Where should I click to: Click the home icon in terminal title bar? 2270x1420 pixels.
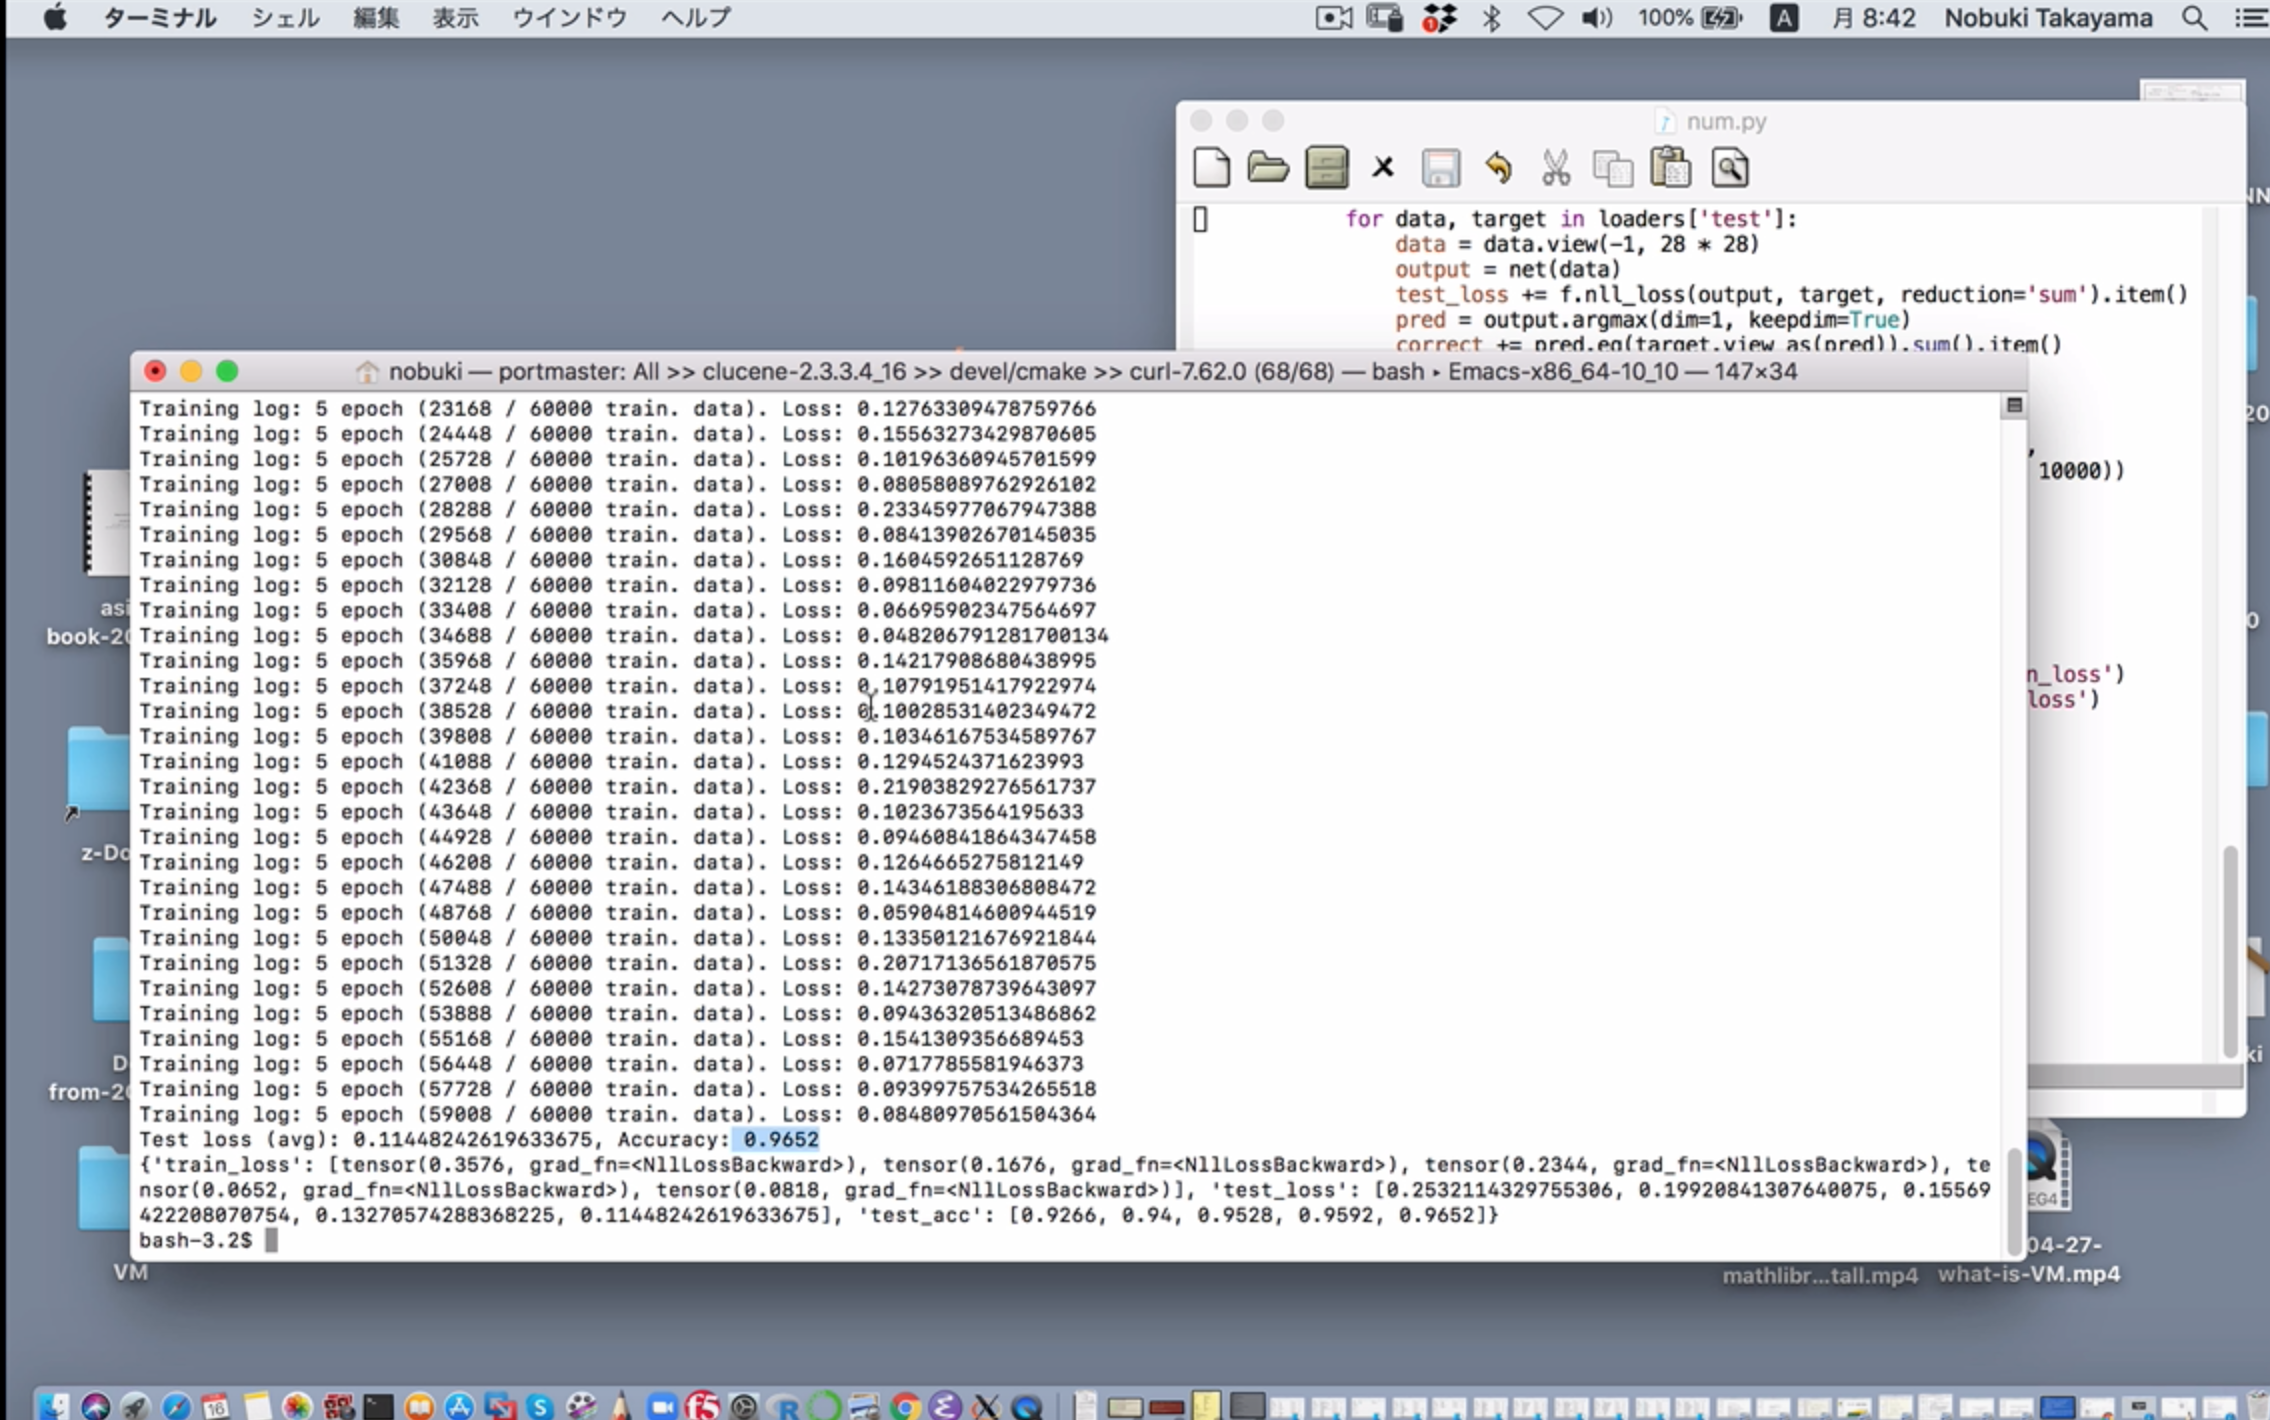(367, 372)
